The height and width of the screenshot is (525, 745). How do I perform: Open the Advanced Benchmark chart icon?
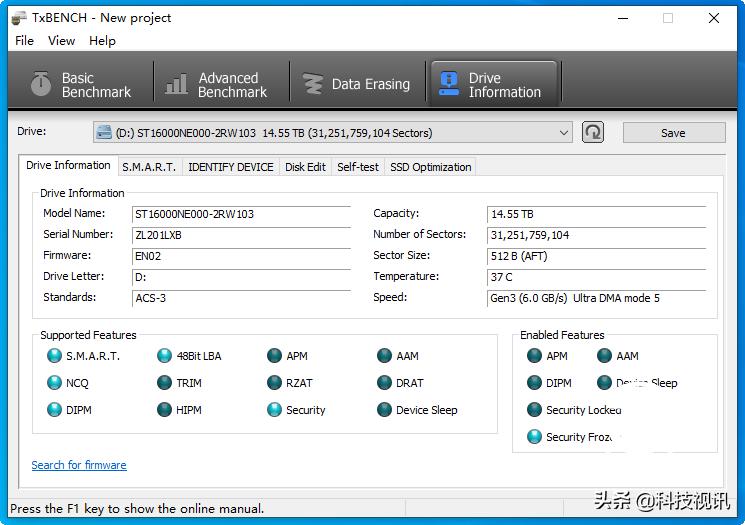[177, 85]
